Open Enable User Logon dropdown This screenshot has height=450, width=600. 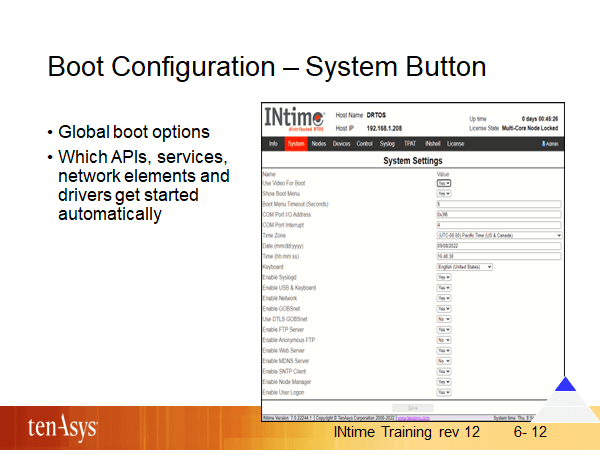coord(444,392)
